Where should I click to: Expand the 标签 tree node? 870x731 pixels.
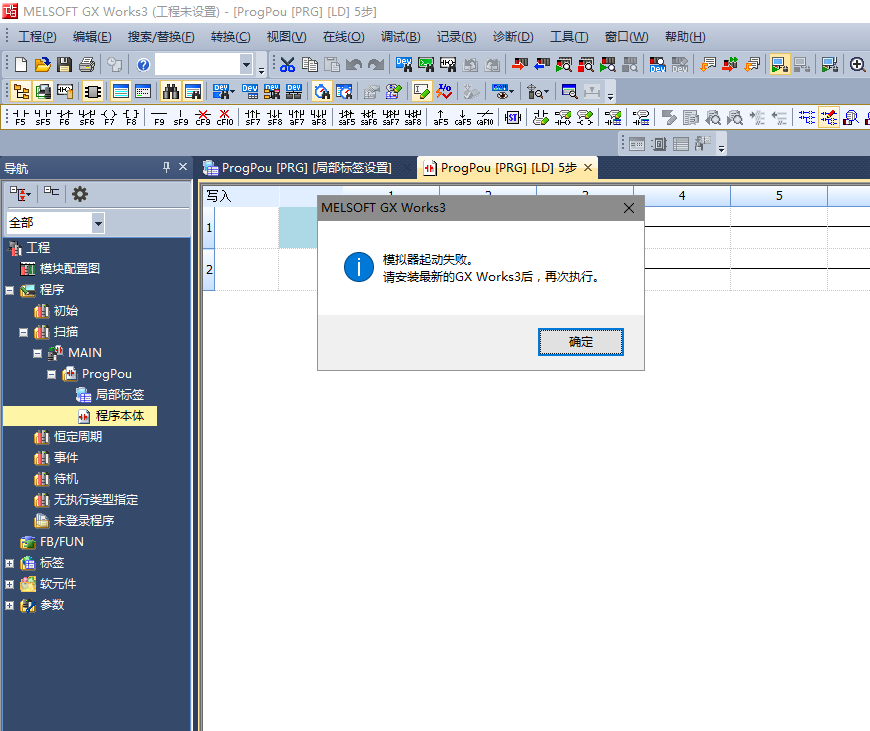click(x=9, y=563)
